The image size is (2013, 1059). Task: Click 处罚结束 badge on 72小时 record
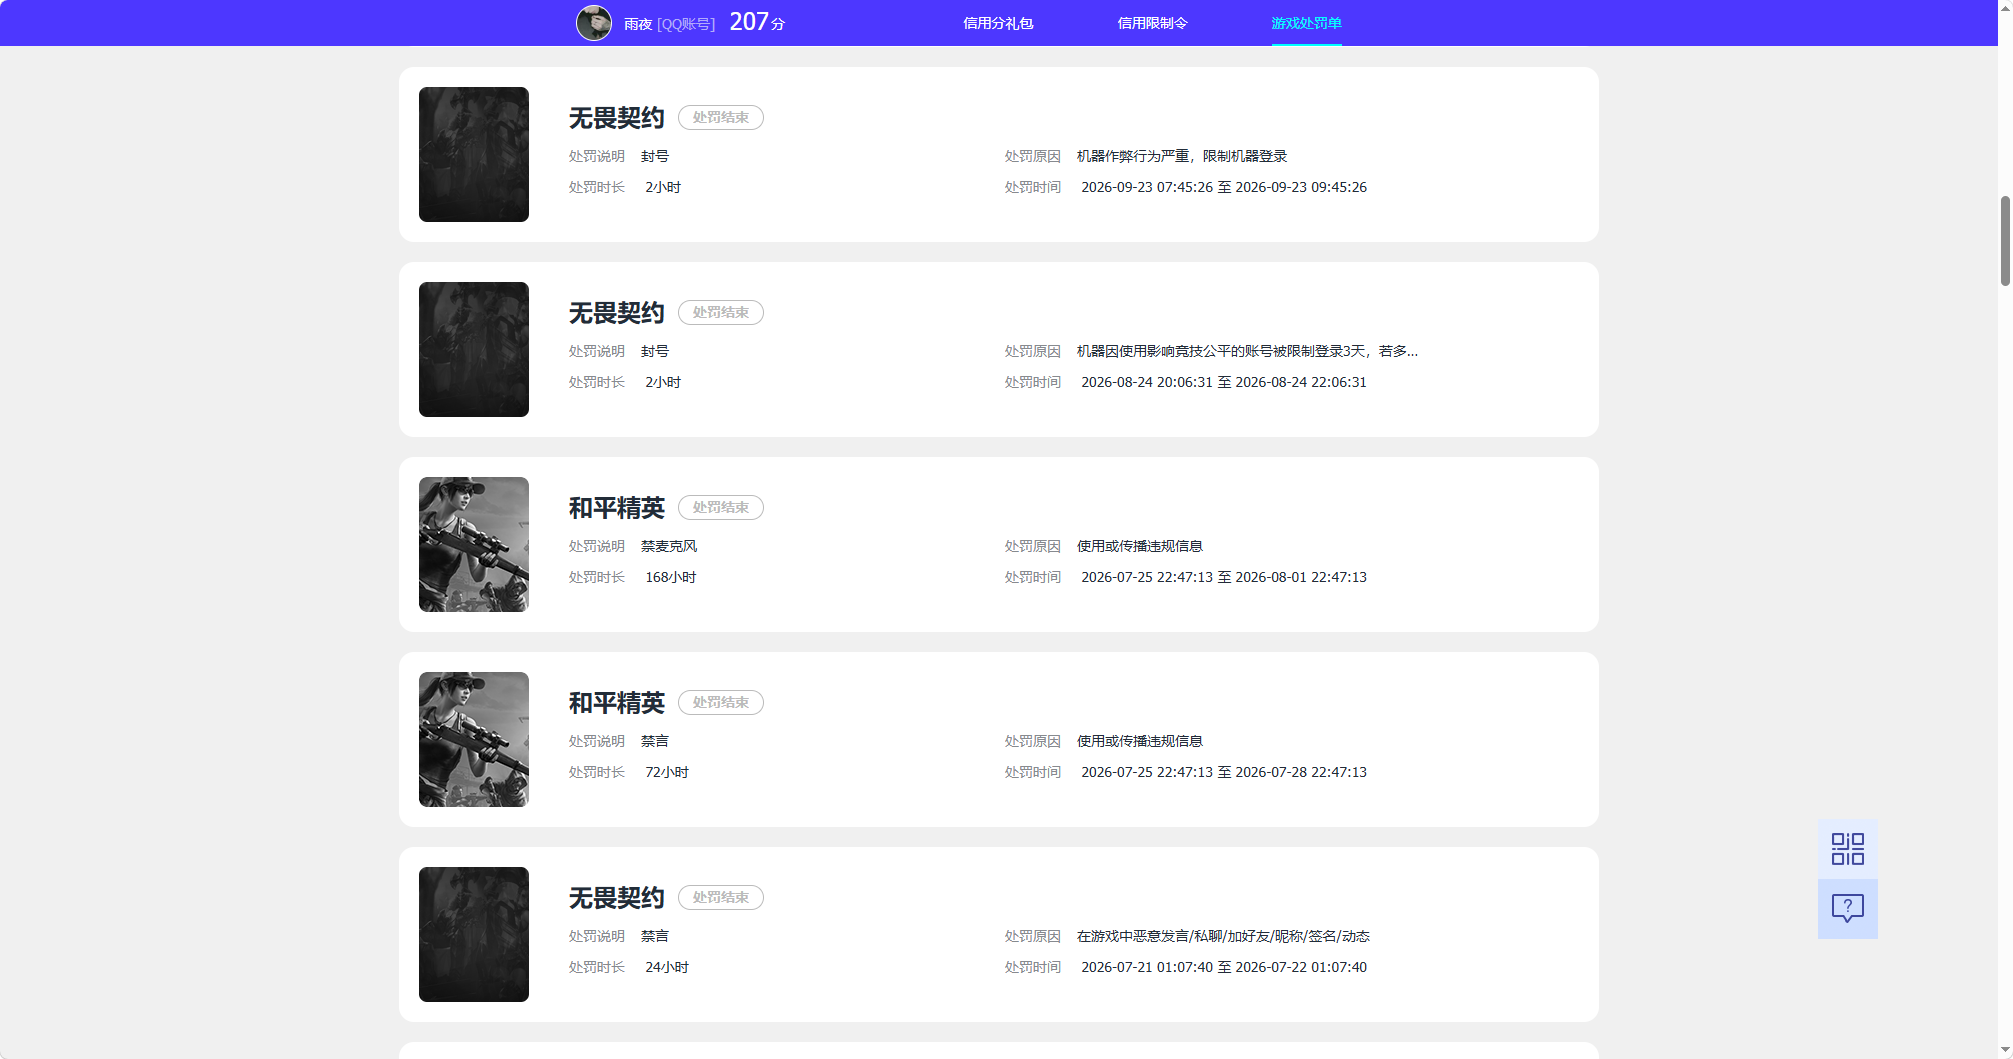[x=721, y=702]
